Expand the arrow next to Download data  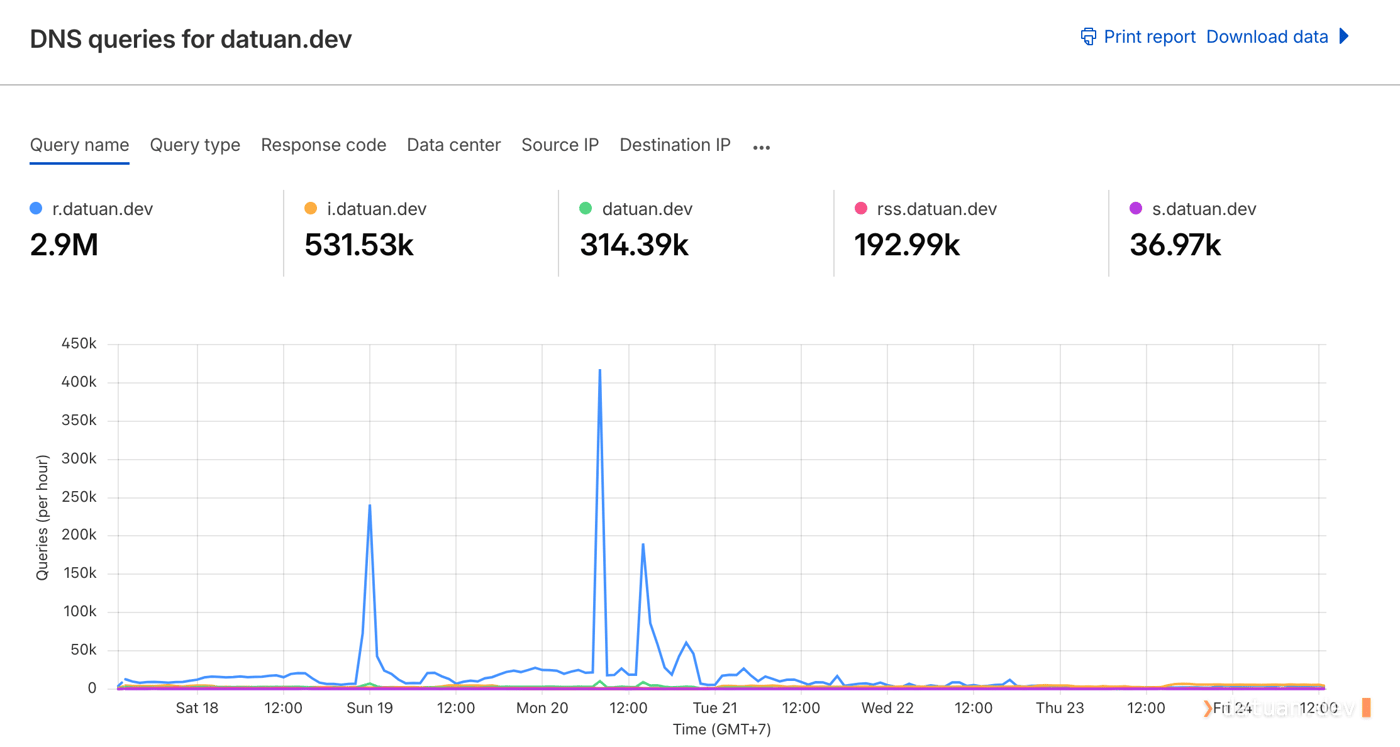point(1344,36)
